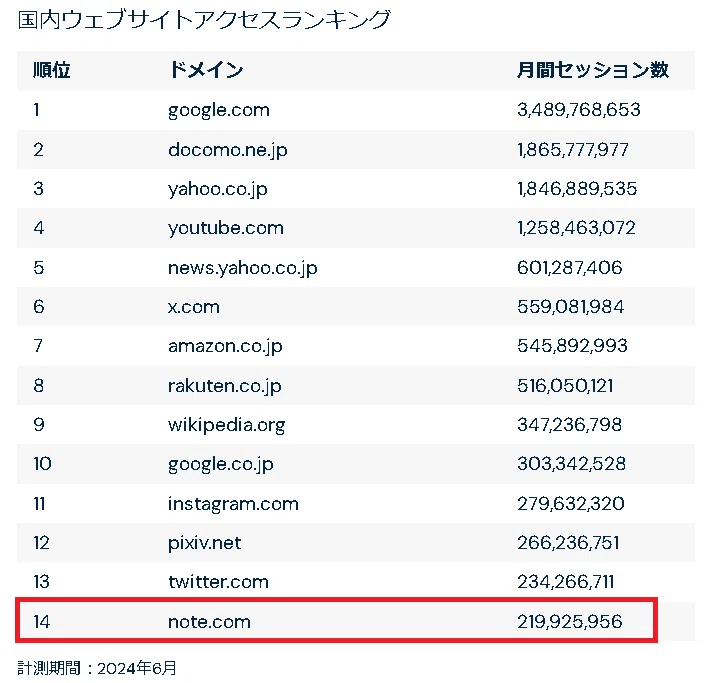This screenshot has width=707, height=683.
Task: Select the pixiv.net domain cell
Action: (204, 543)
